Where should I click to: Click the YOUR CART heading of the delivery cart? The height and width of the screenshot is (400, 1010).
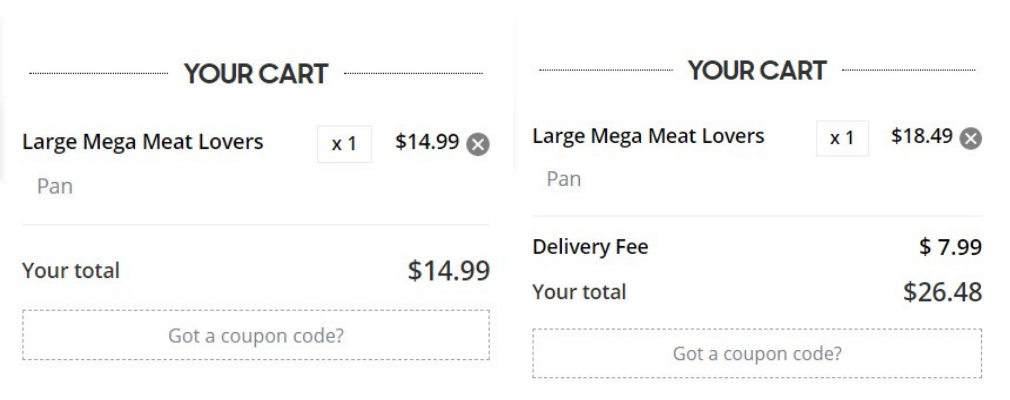click(757, 71)
